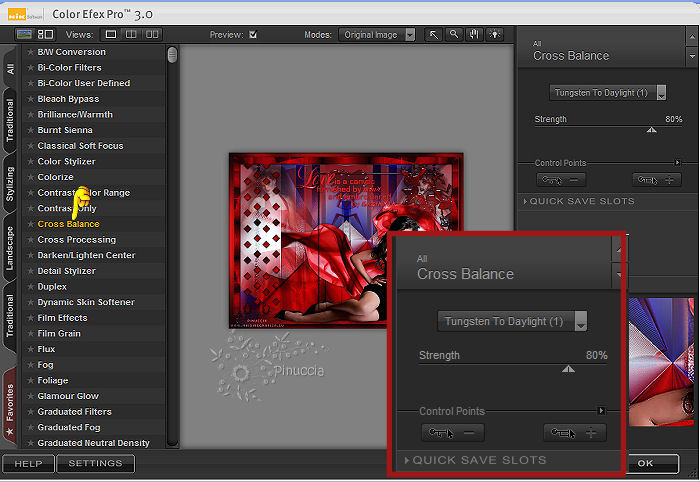Select the Graduated Fog filter
The image size is (700, 482).
69,427
